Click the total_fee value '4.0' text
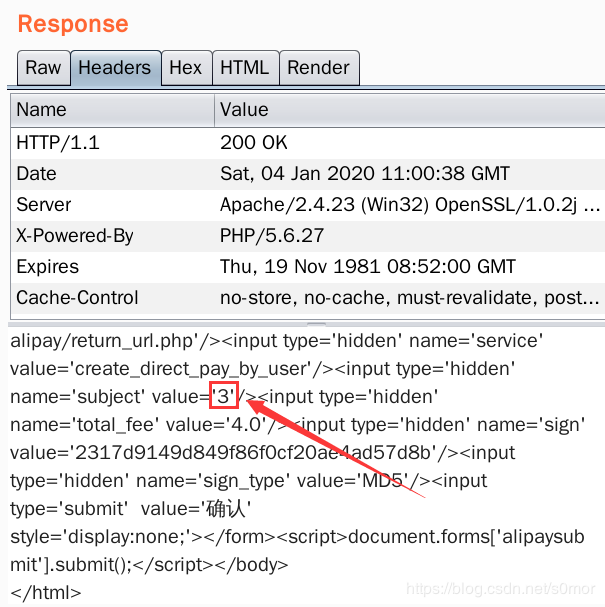The height and width of the screenshot is (607, 605). [246, 425]
